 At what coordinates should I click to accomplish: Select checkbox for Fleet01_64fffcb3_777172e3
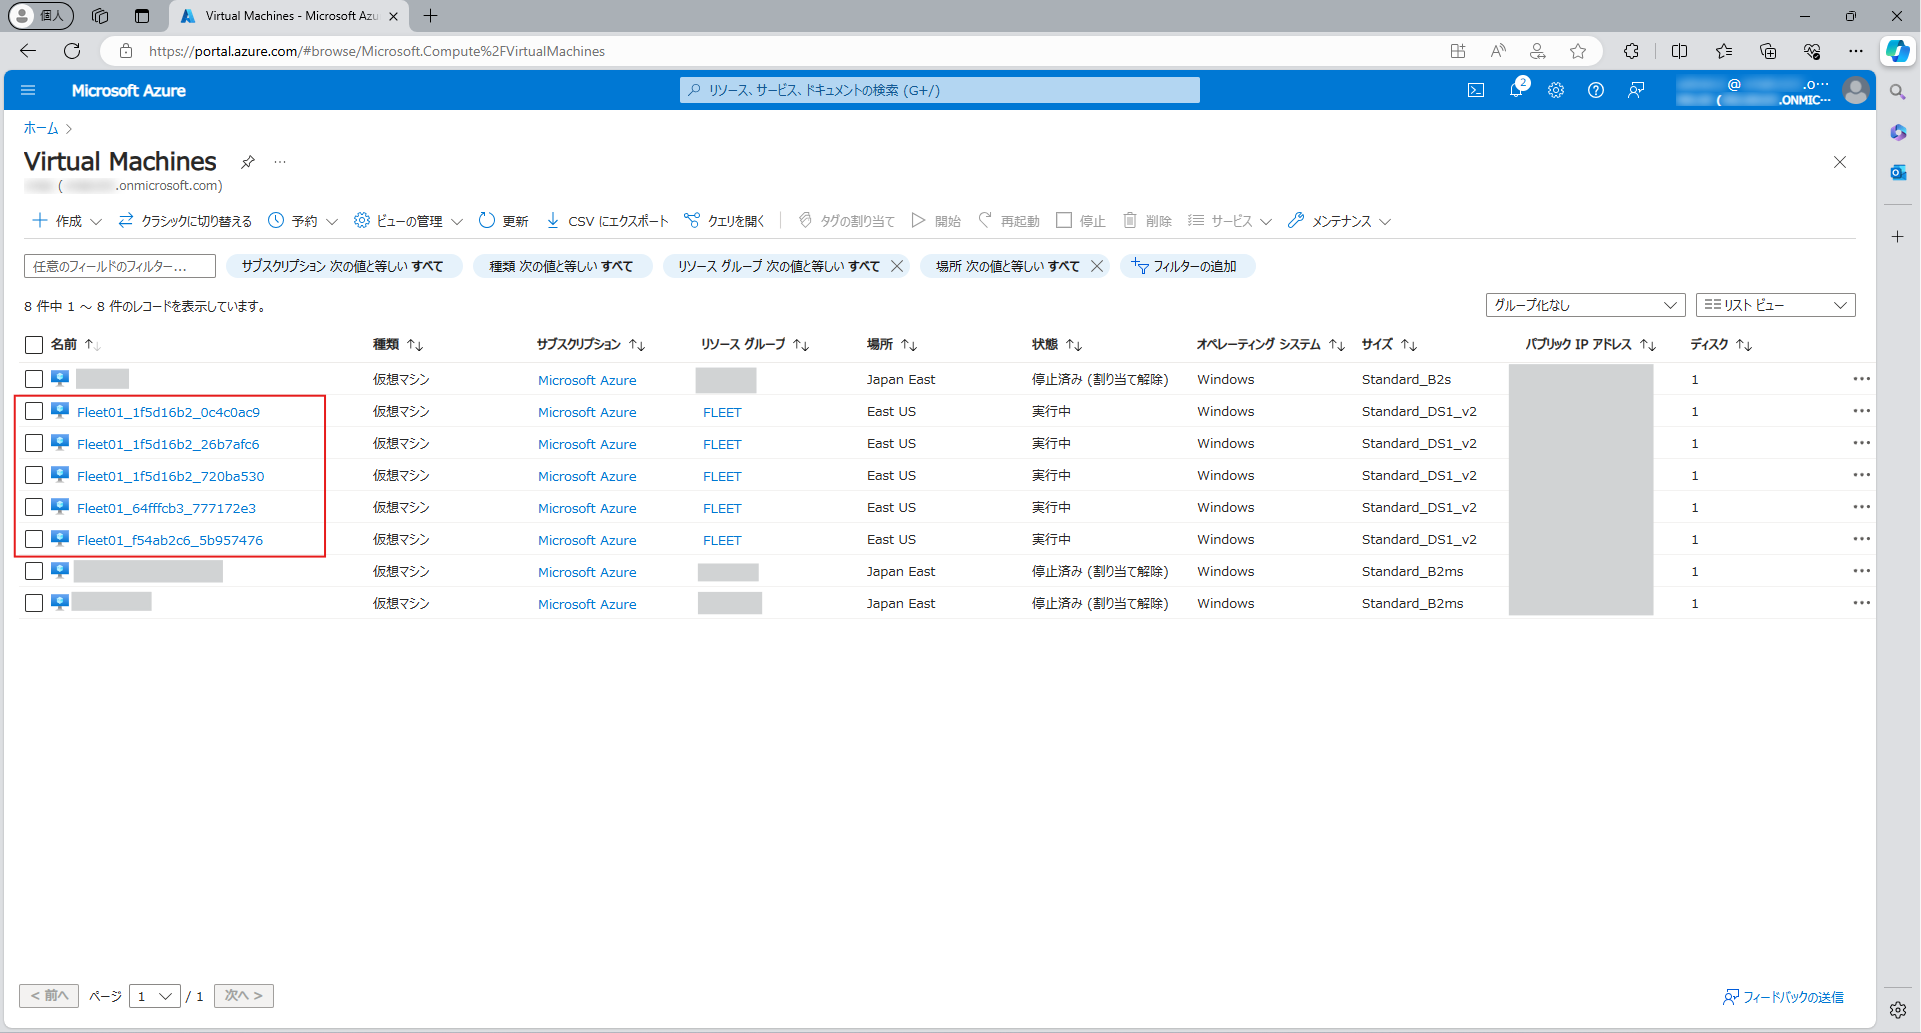point(34,507)
